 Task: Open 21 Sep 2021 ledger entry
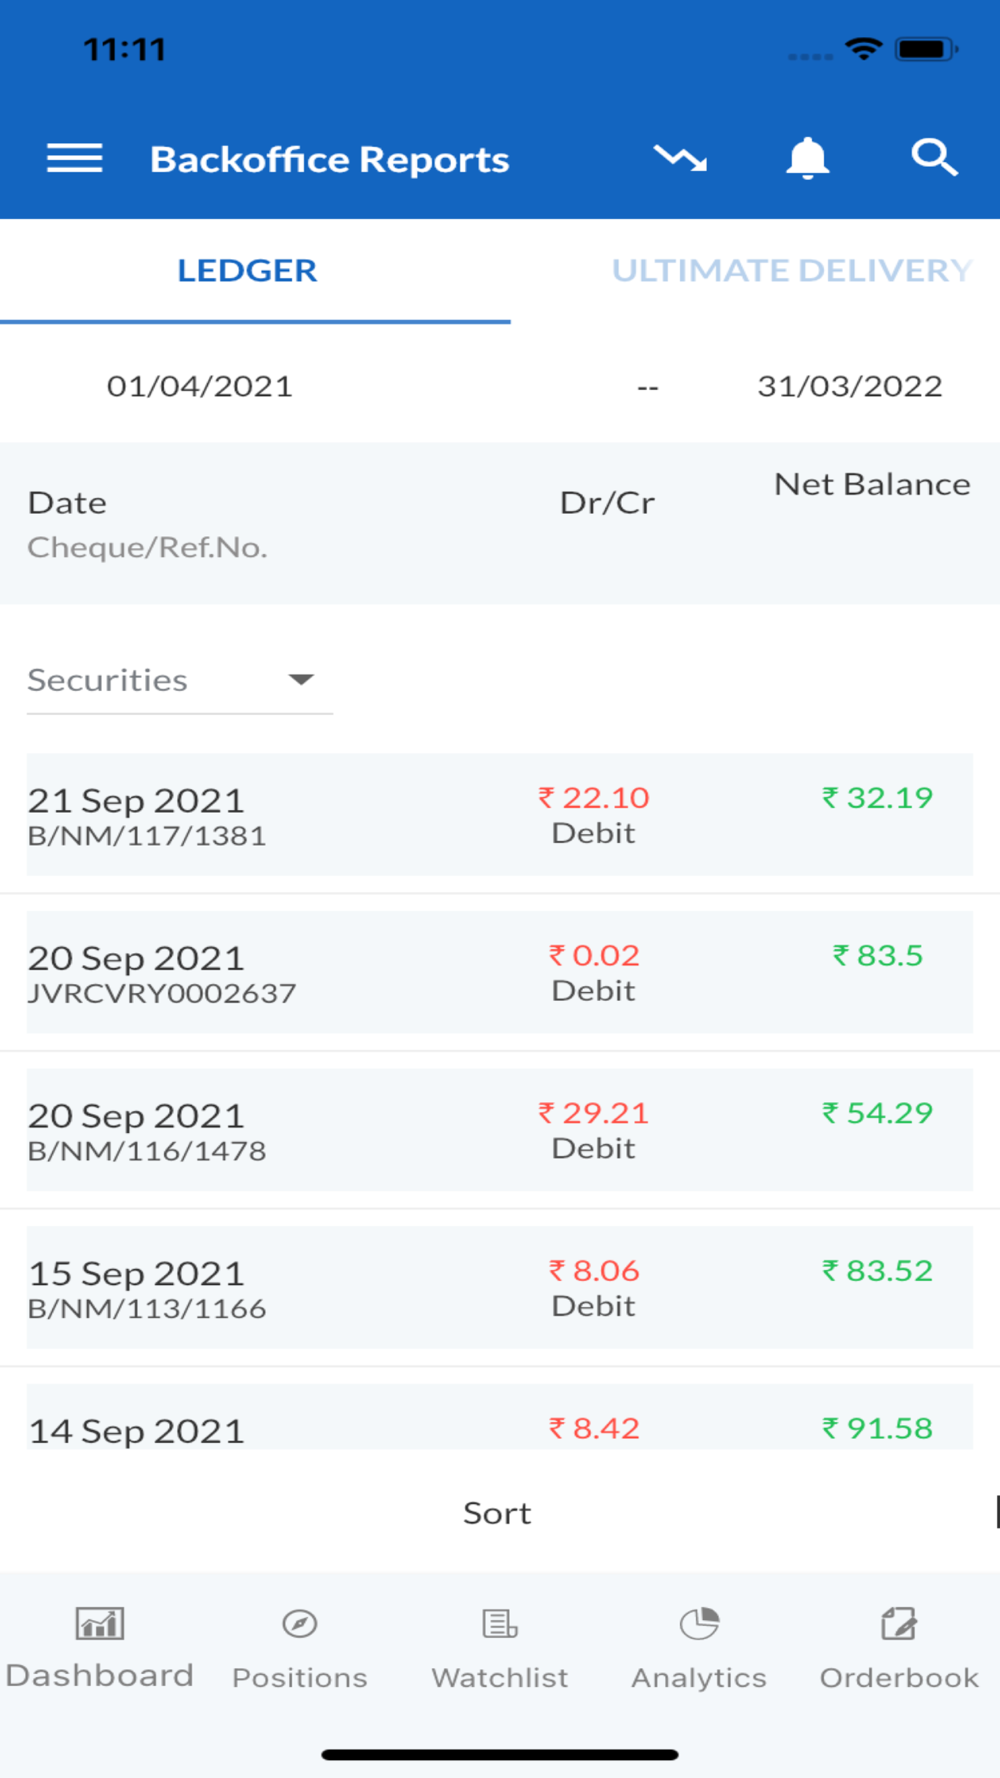pos(500,815)
